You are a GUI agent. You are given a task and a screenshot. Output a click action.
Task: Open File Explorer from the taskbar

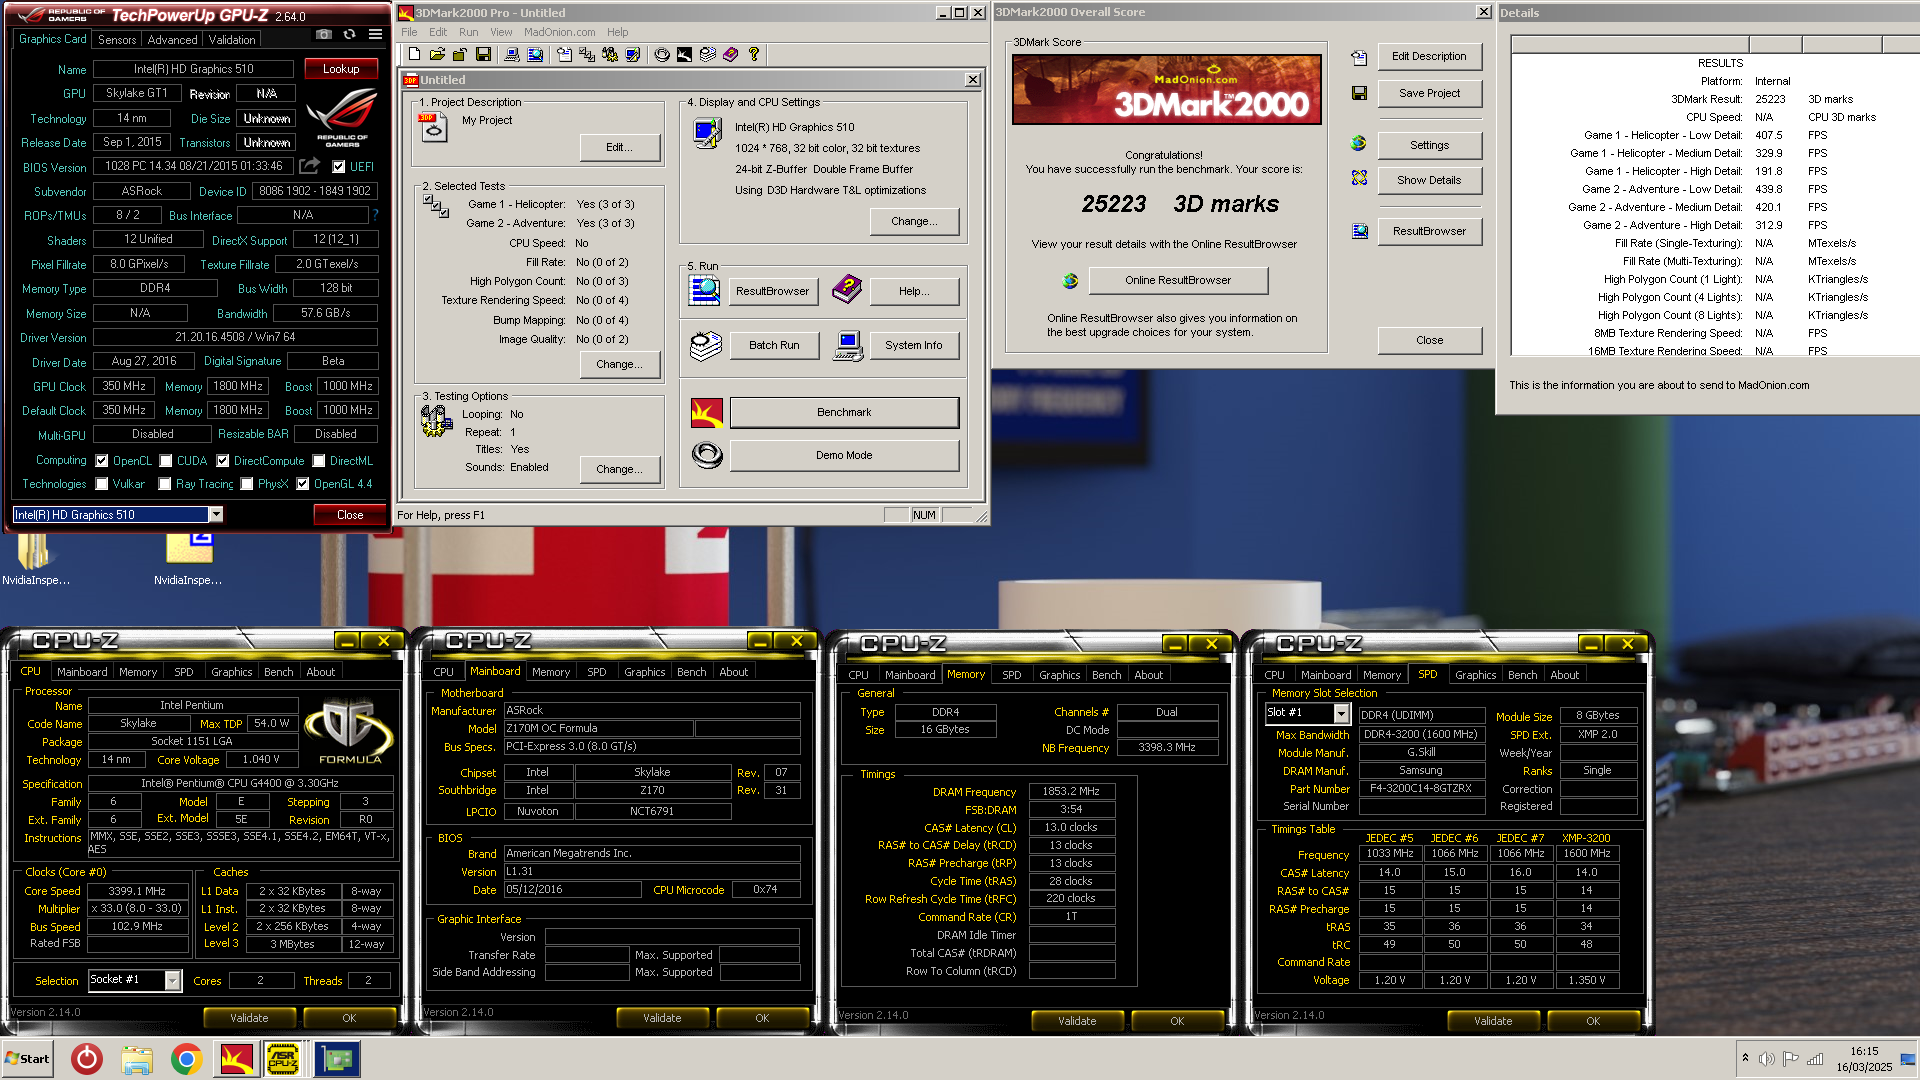[x=137, y=1059]
